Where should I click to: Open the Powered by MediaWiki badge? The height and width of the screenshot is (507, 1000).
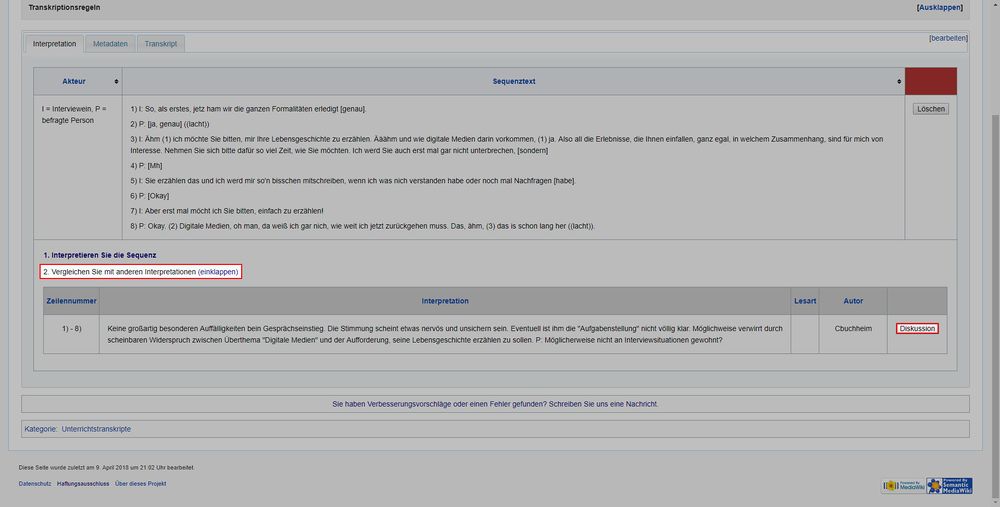(902, 486)
